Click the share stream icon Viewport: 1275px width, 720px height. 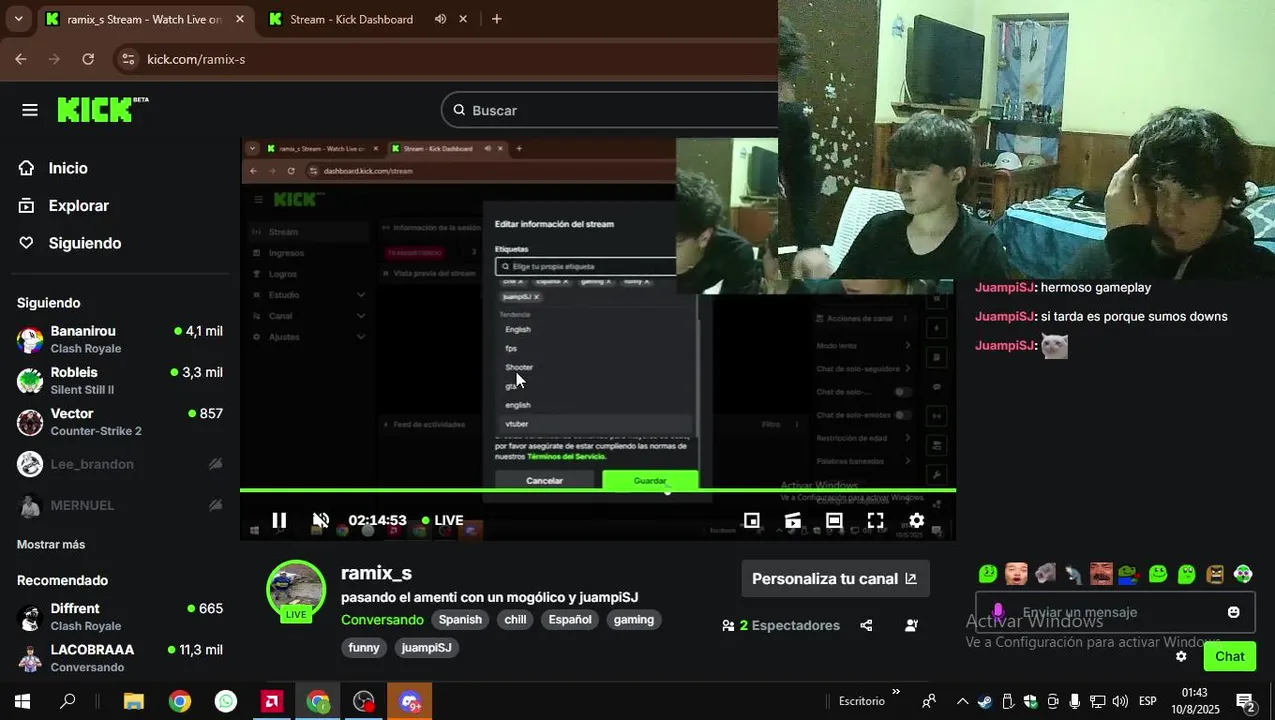[x=866, y=626]
